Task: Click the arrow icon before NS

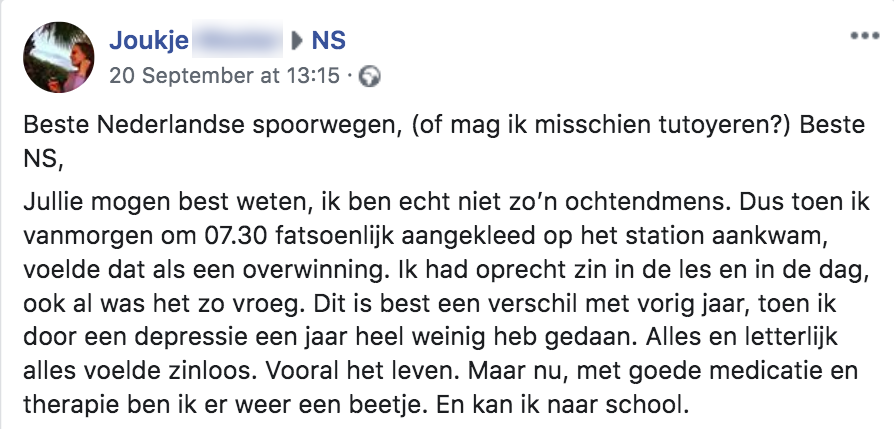Action: tap(296, 41)
